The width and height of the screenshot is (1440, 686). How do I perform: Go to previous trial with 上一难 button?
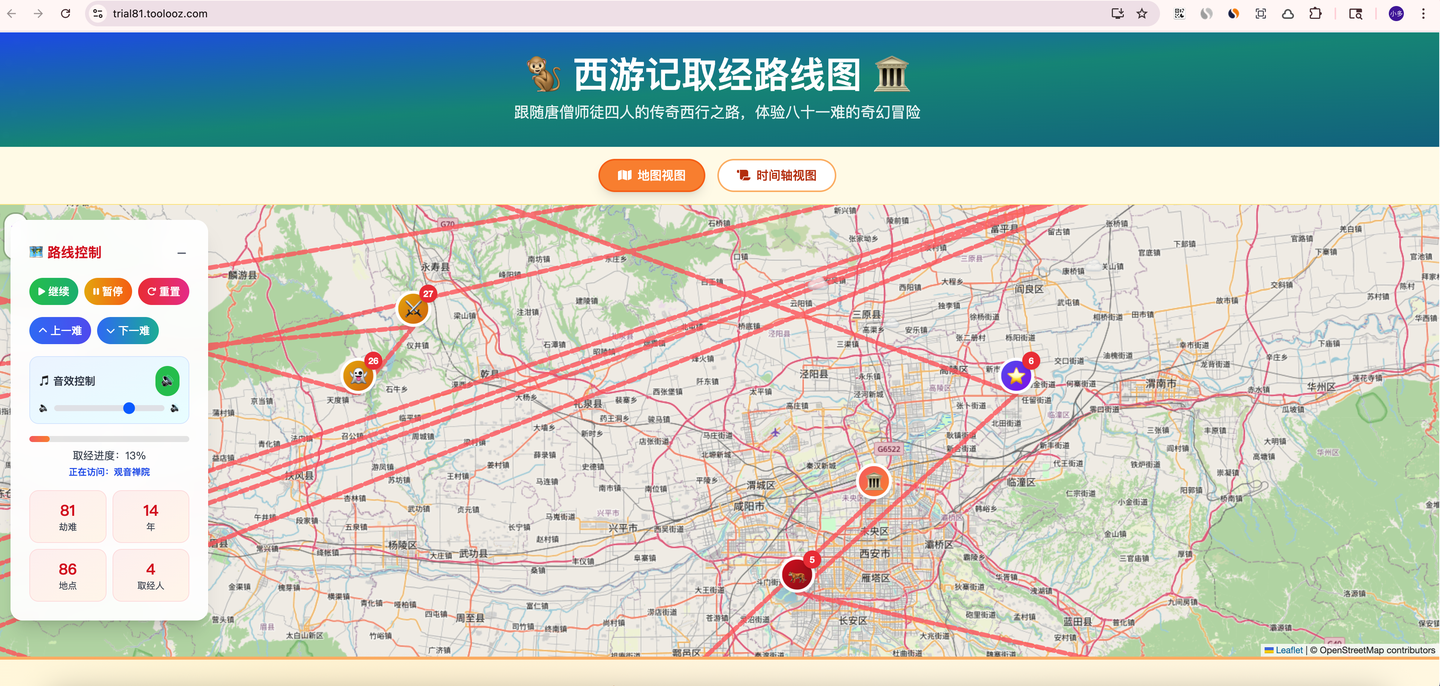[59, 330]
